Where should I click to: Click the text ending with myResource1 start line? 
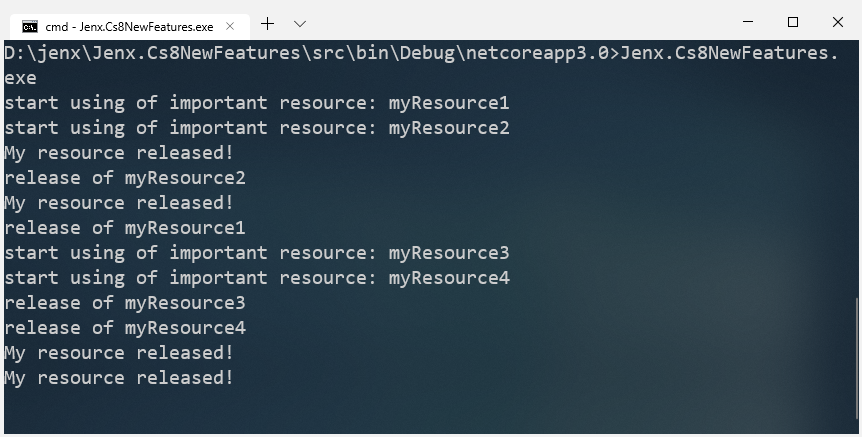tap(256, 103)
